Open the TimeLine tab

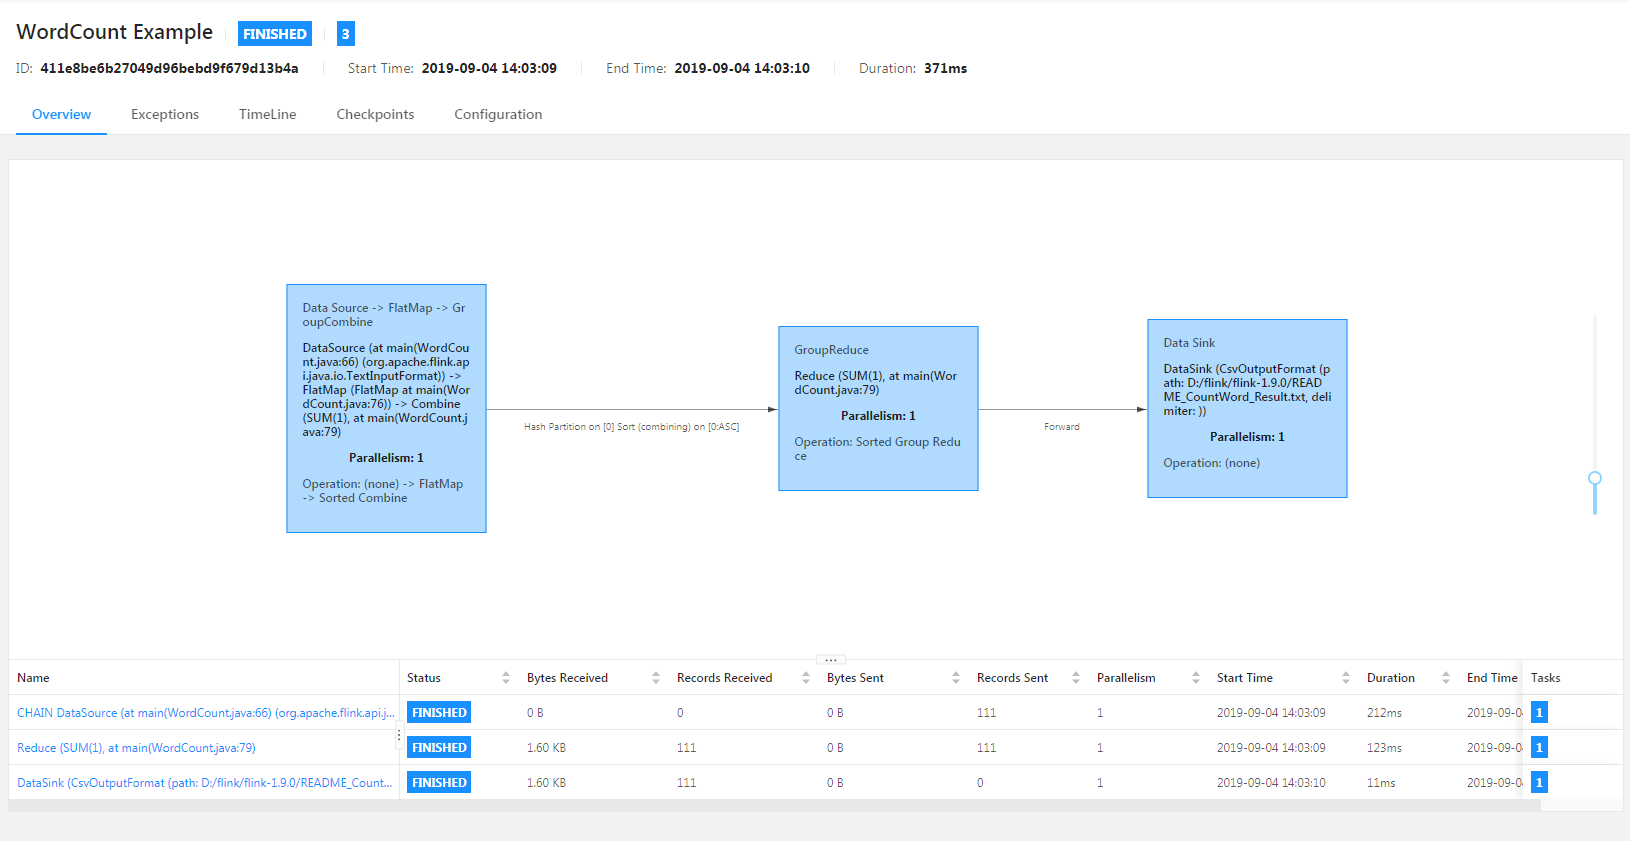pos(267,114)
